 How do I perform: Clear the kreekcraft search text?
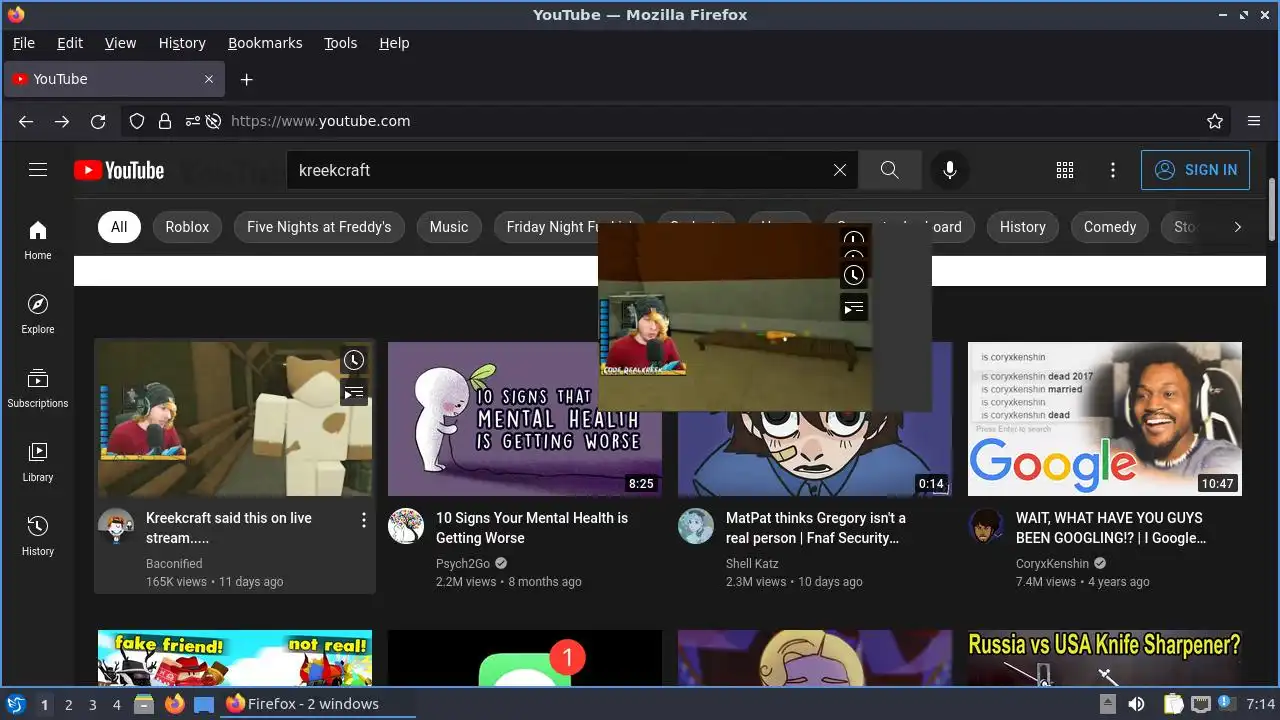840,170
